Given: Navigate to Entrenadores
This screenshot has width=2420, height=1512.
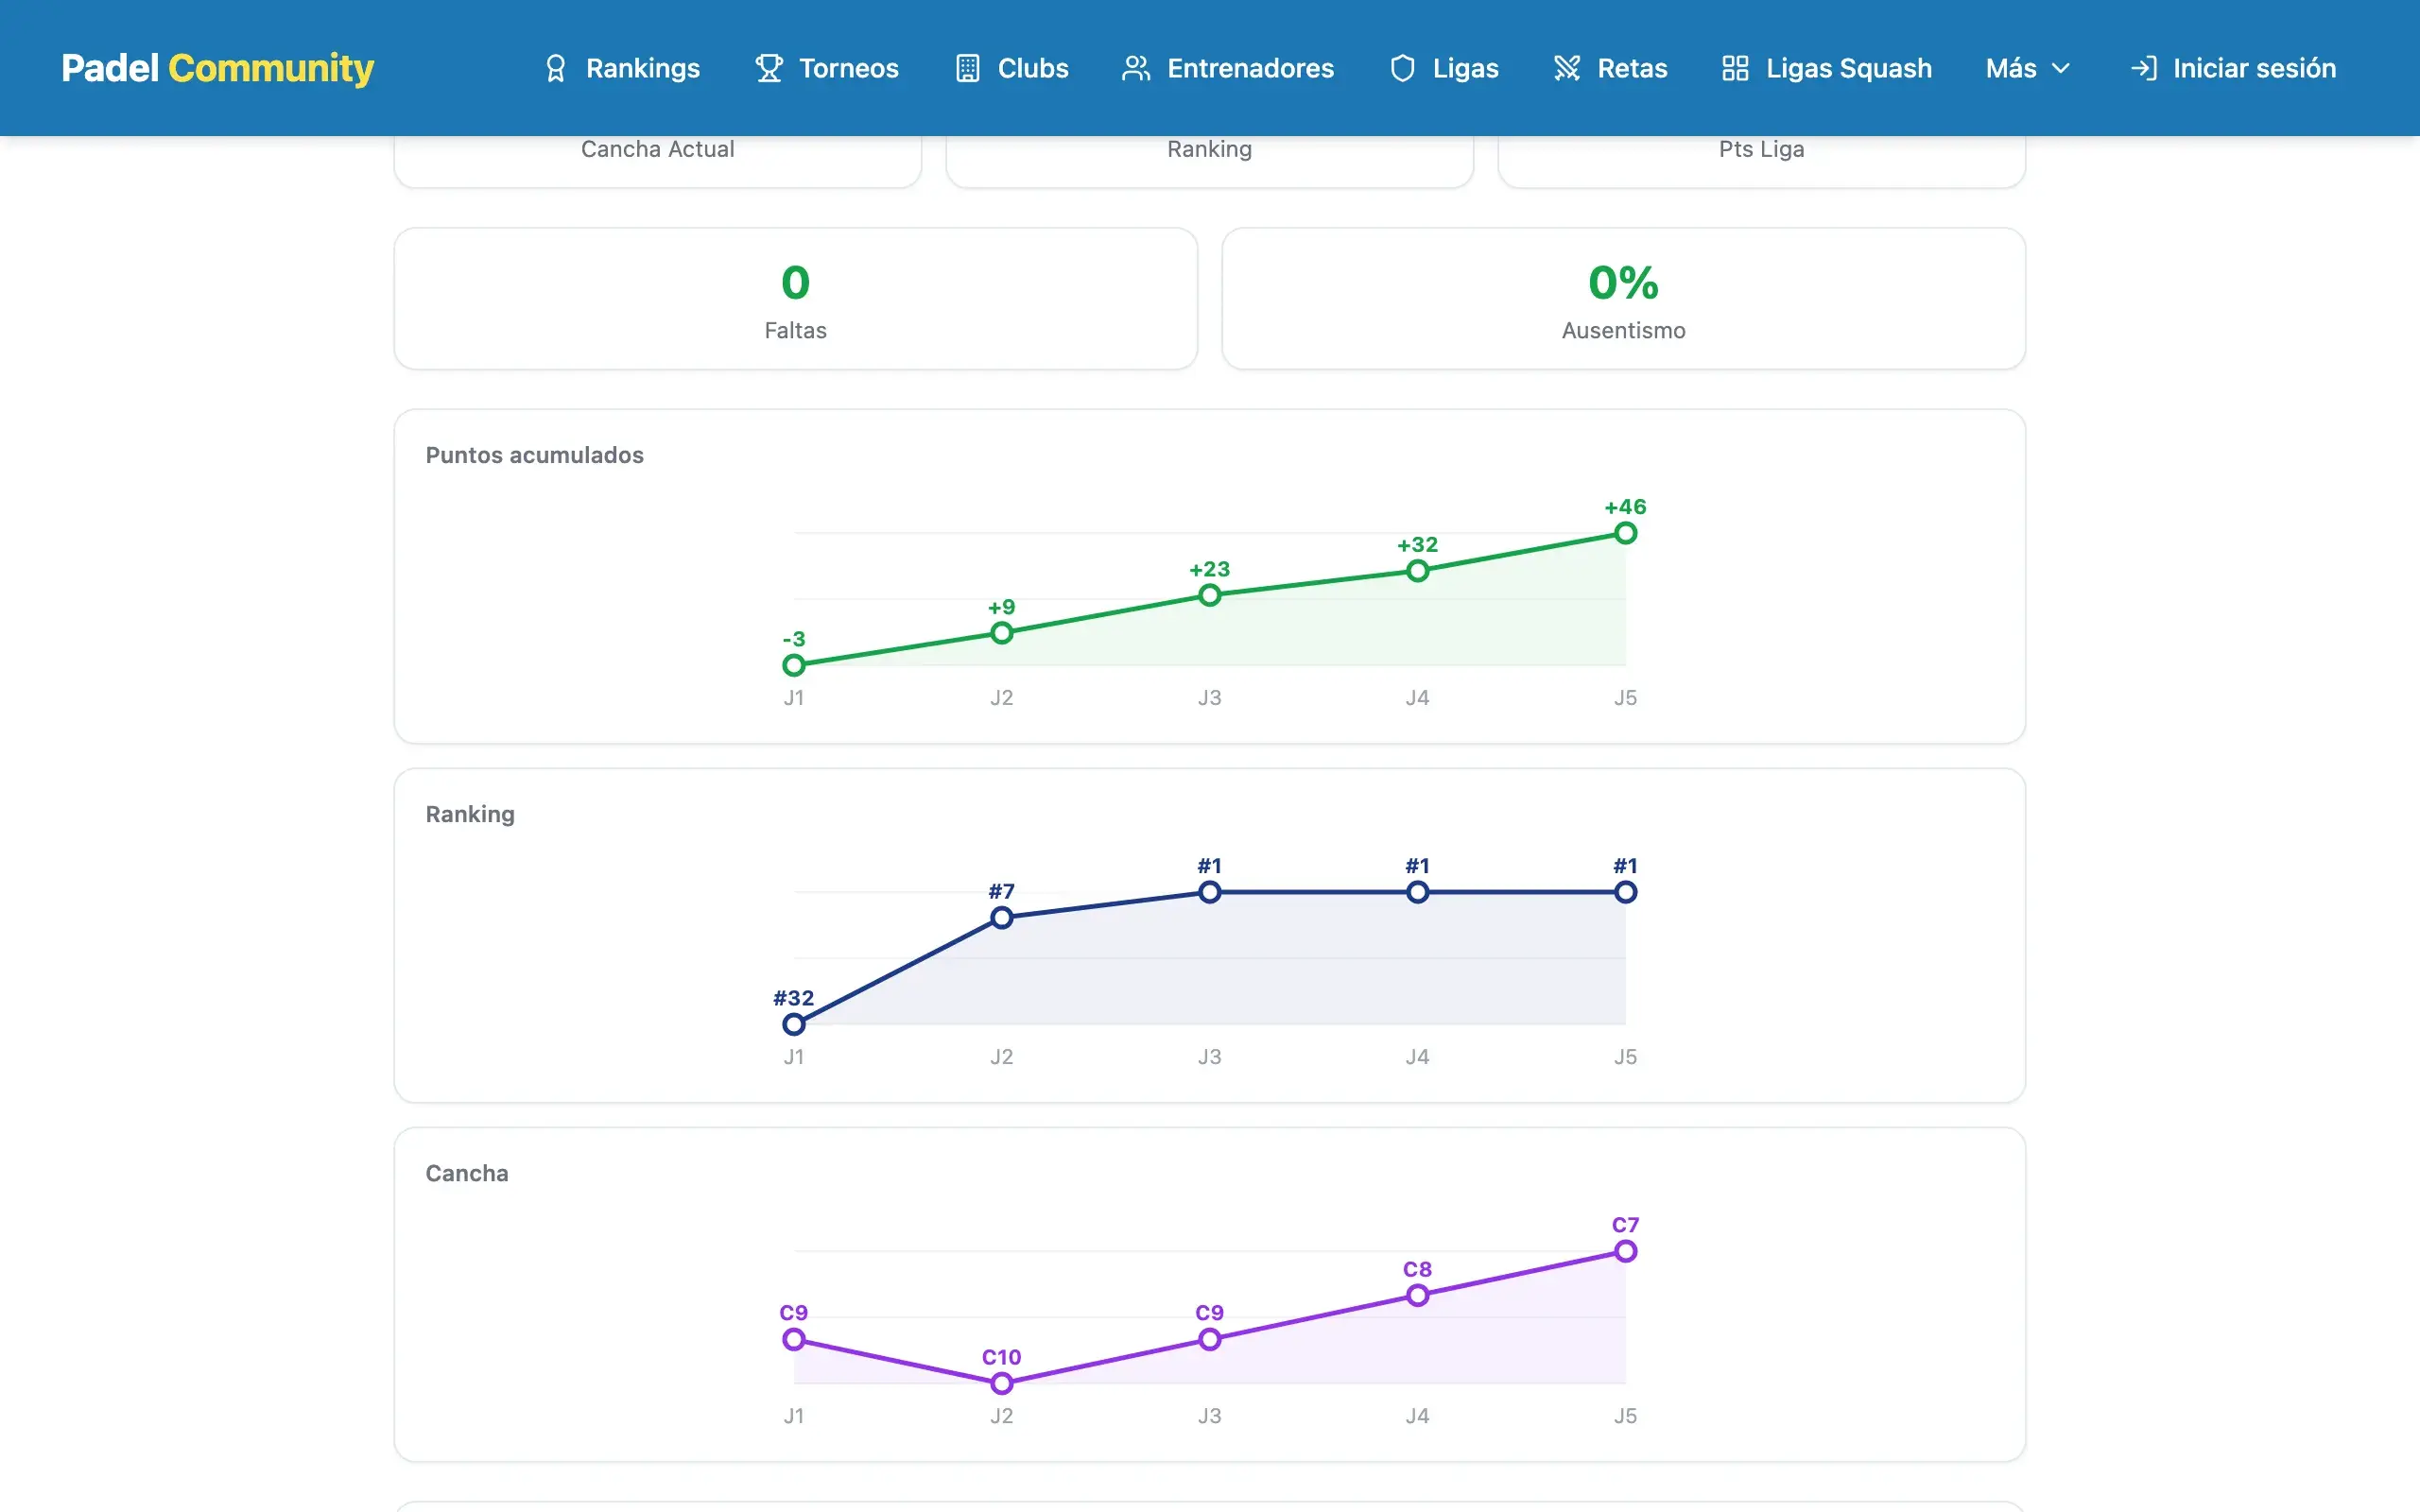Looking at the screenshot, I should pyautogui.click(x=1228, y=68).
